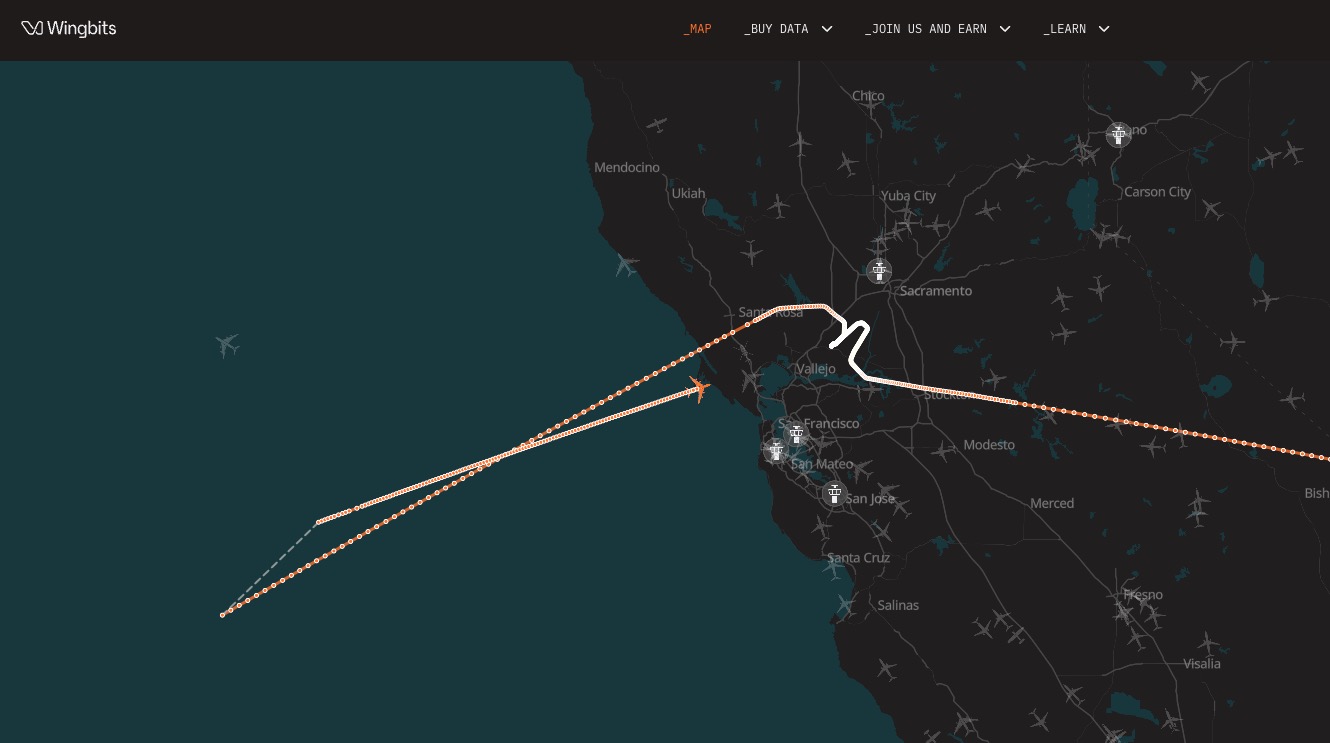This screenshot has width=1330, height=743.
Task: Open the _MAP menu item
Action: point(697,29)
